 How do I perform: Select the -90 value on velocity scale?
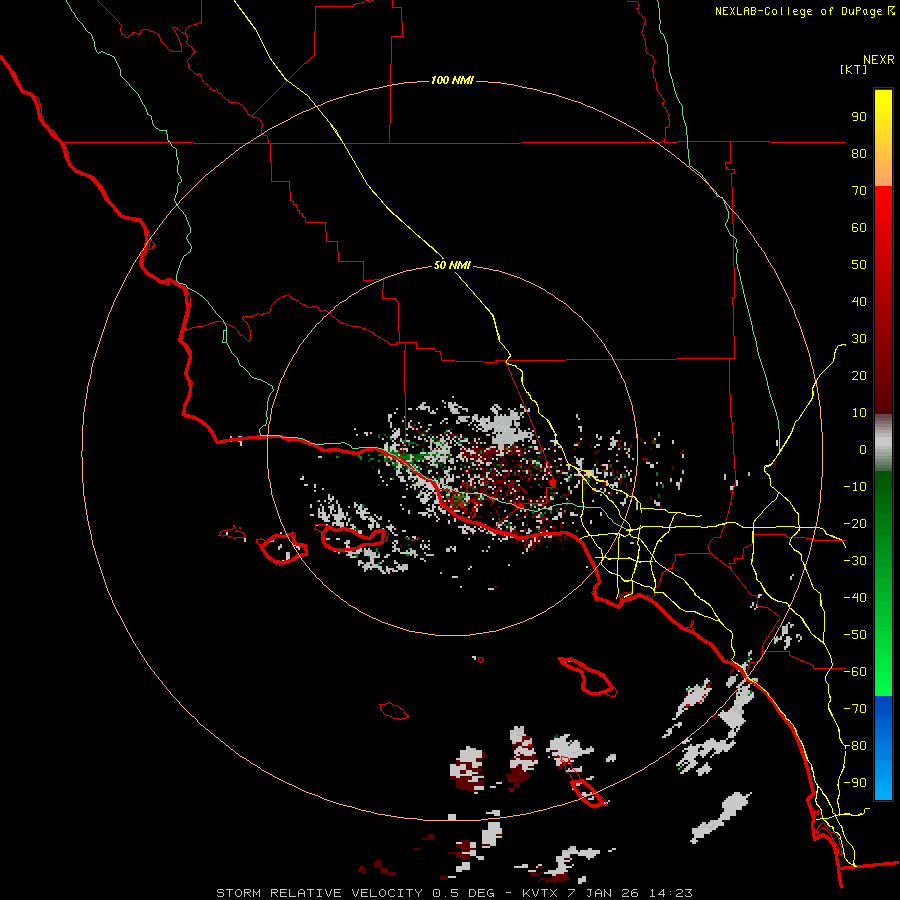point(855,782)
